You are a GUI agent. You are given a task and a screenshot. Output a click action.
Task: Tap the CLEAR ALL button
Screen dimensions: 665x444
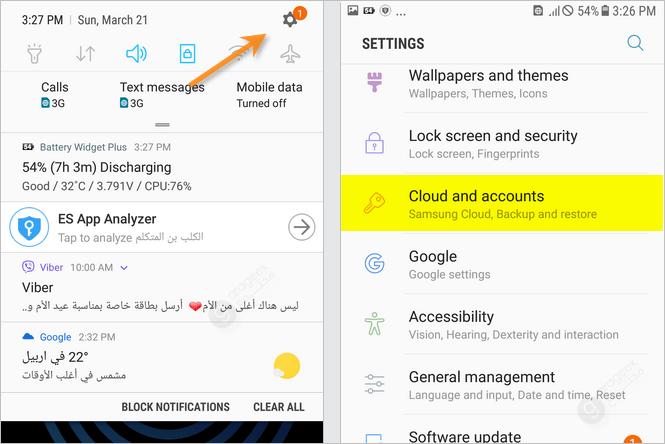click(x=279, y=407)
